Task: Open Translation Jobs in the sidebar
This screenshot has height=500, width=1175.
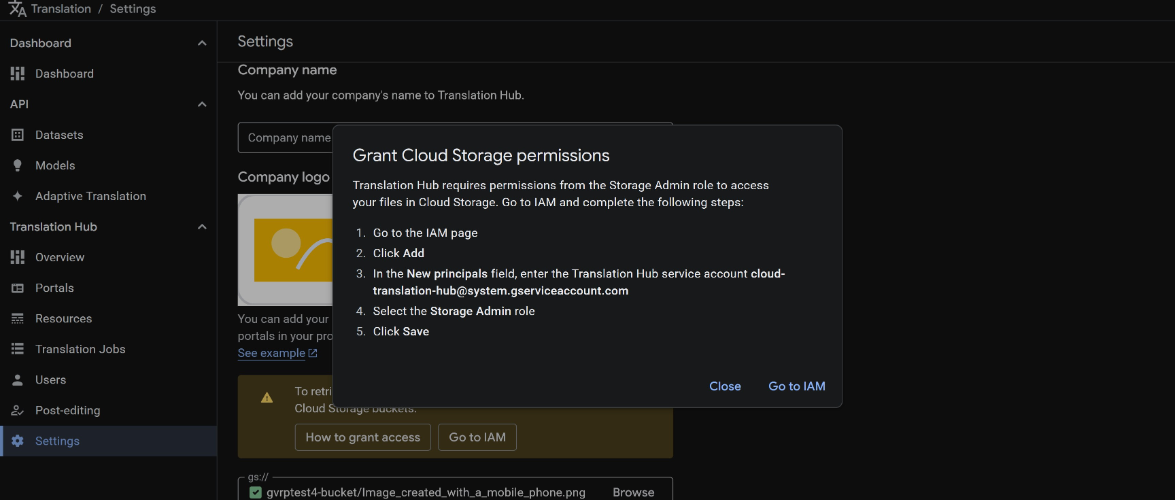Action: [x=109, y=349]
